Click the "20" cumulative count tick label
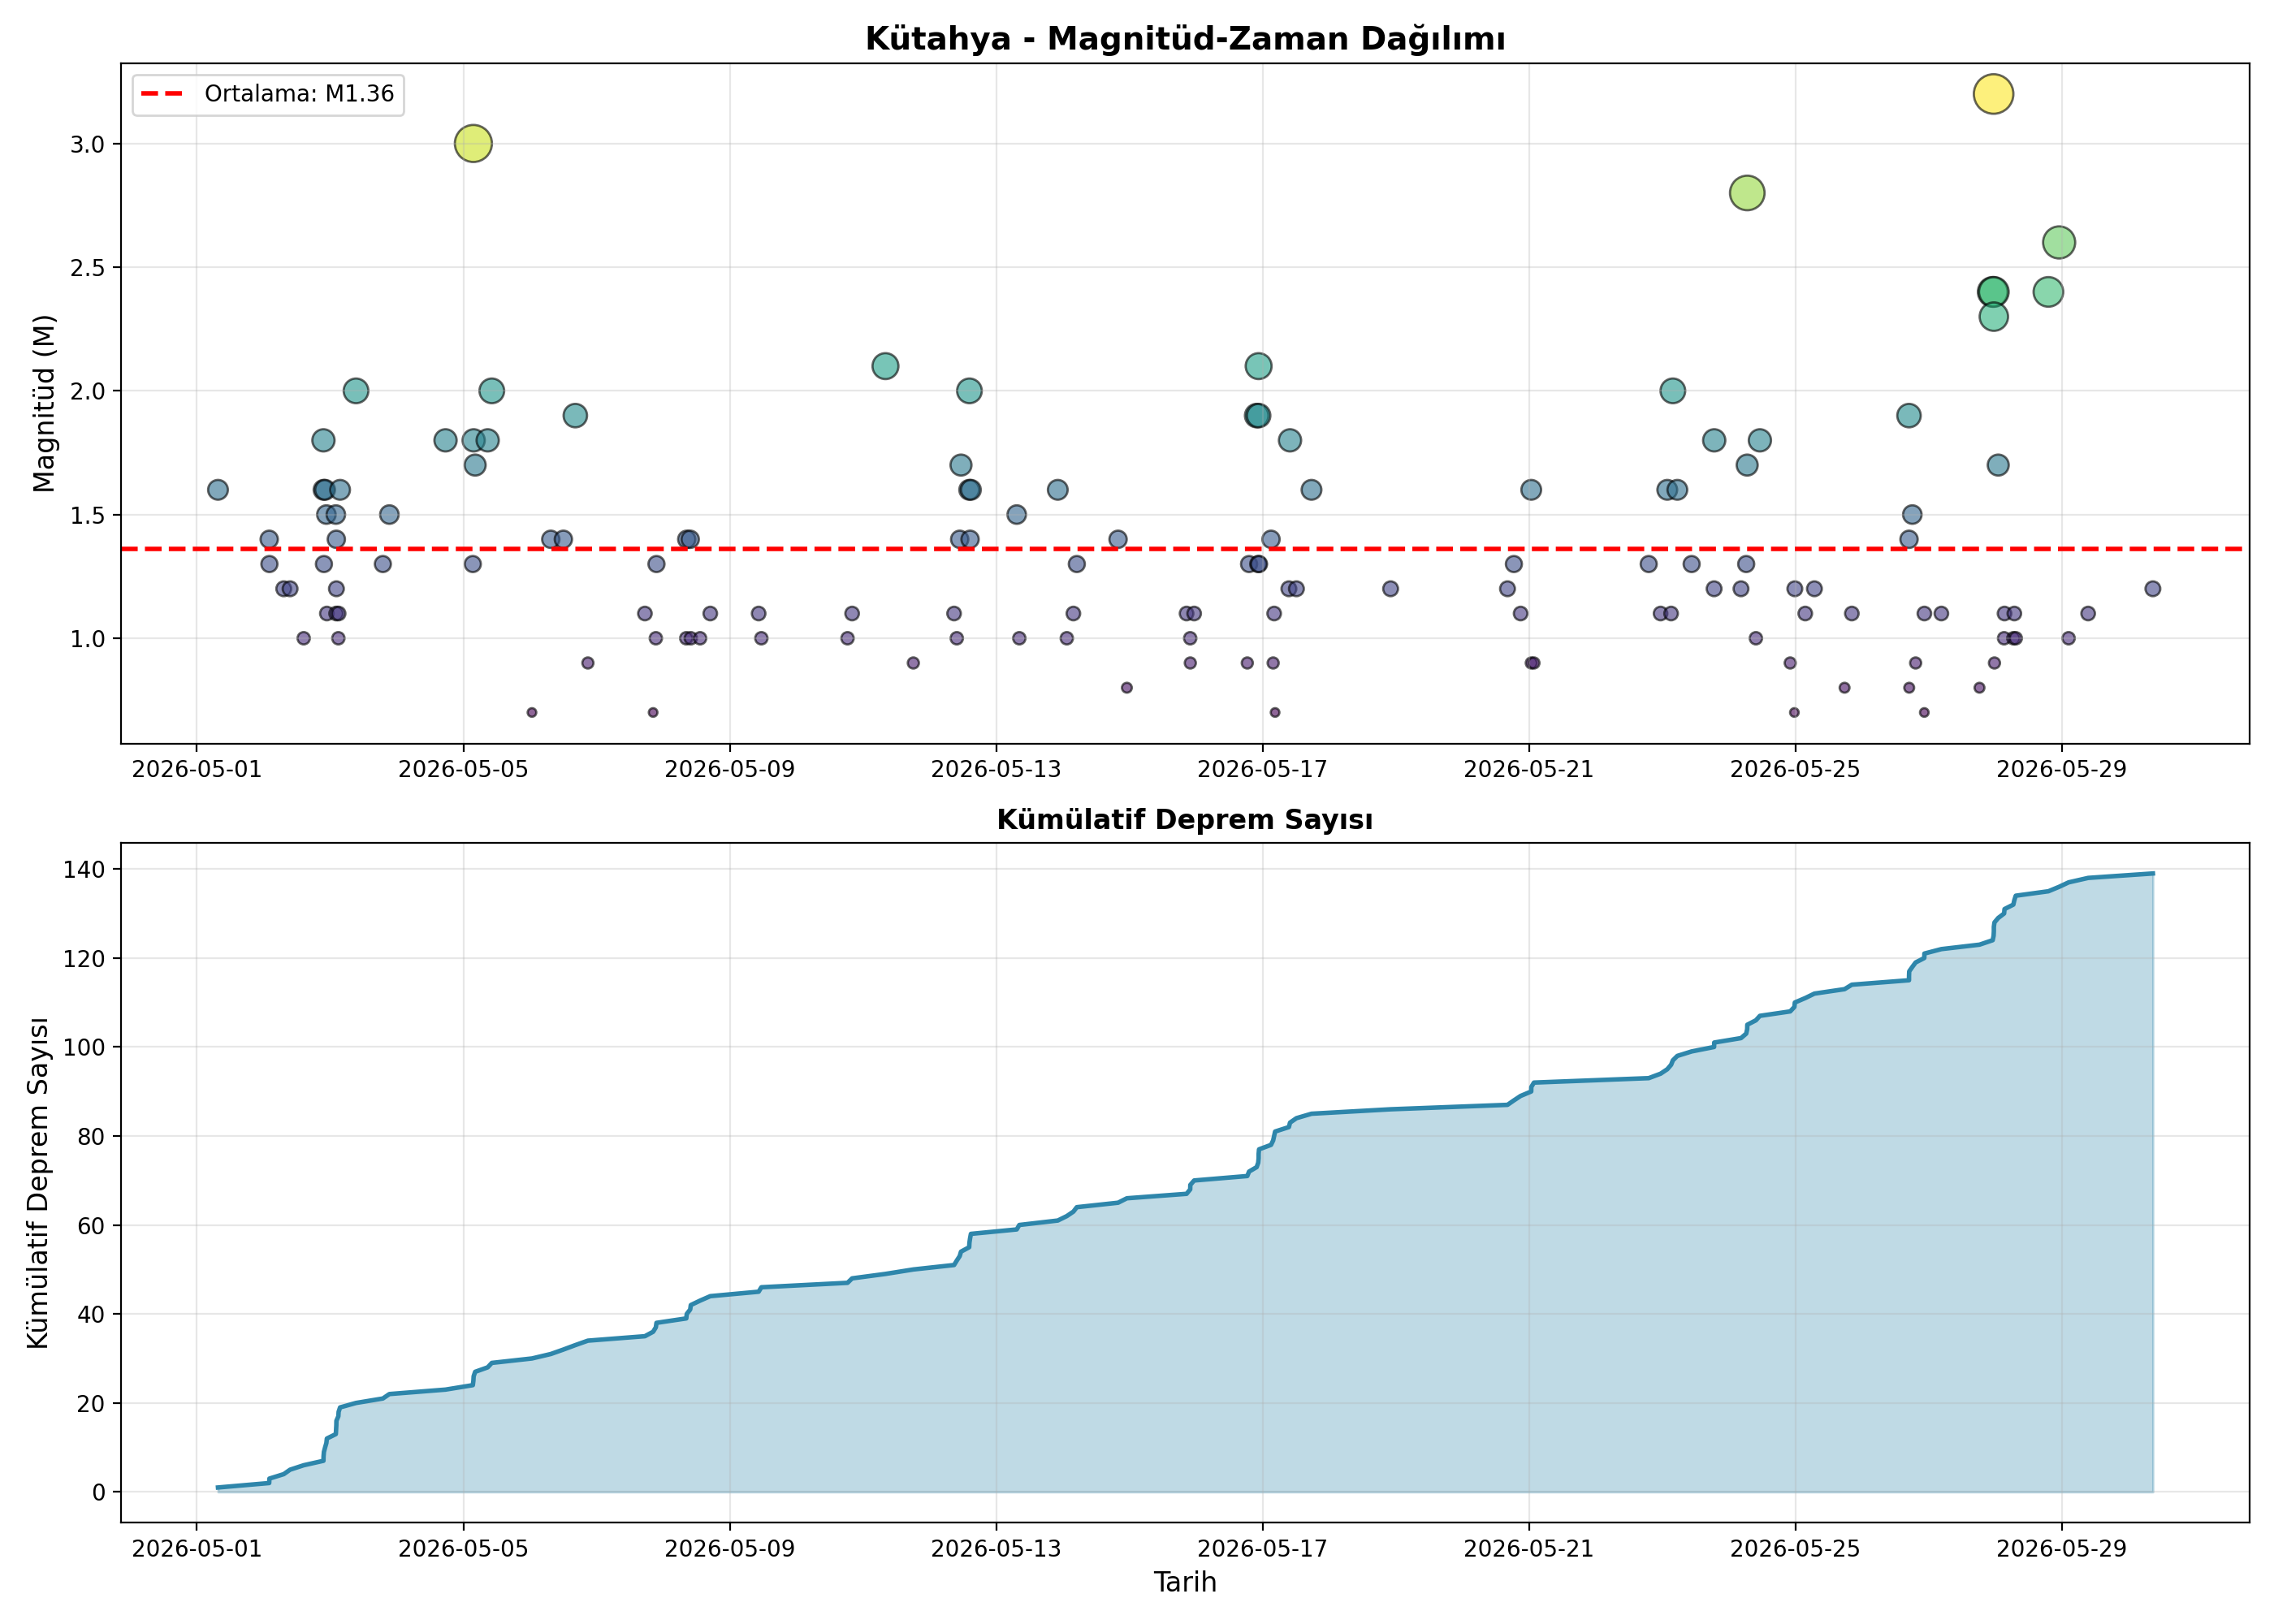The width and height of the screenshot is (2274, 1624). [91, 1404]
